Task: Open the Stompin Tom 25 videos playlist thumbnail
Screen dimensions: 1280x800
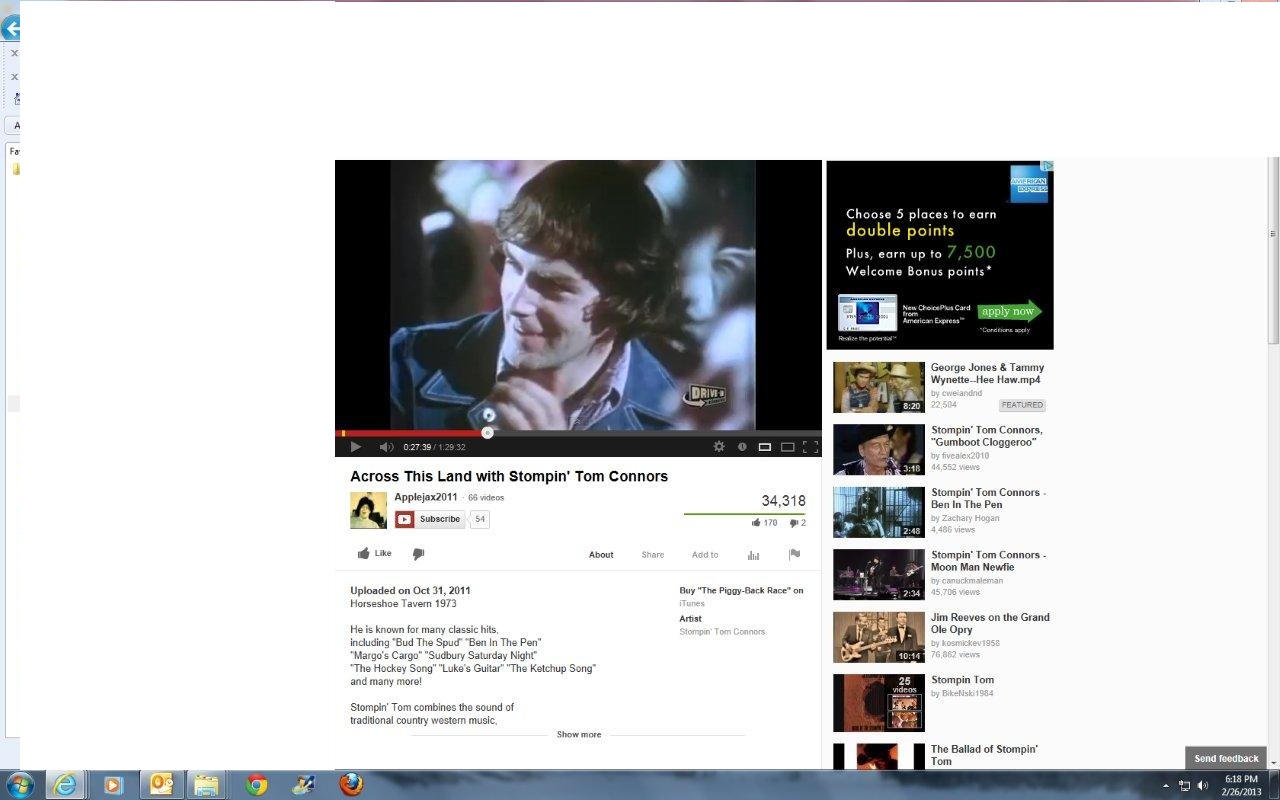Action: 879,703
